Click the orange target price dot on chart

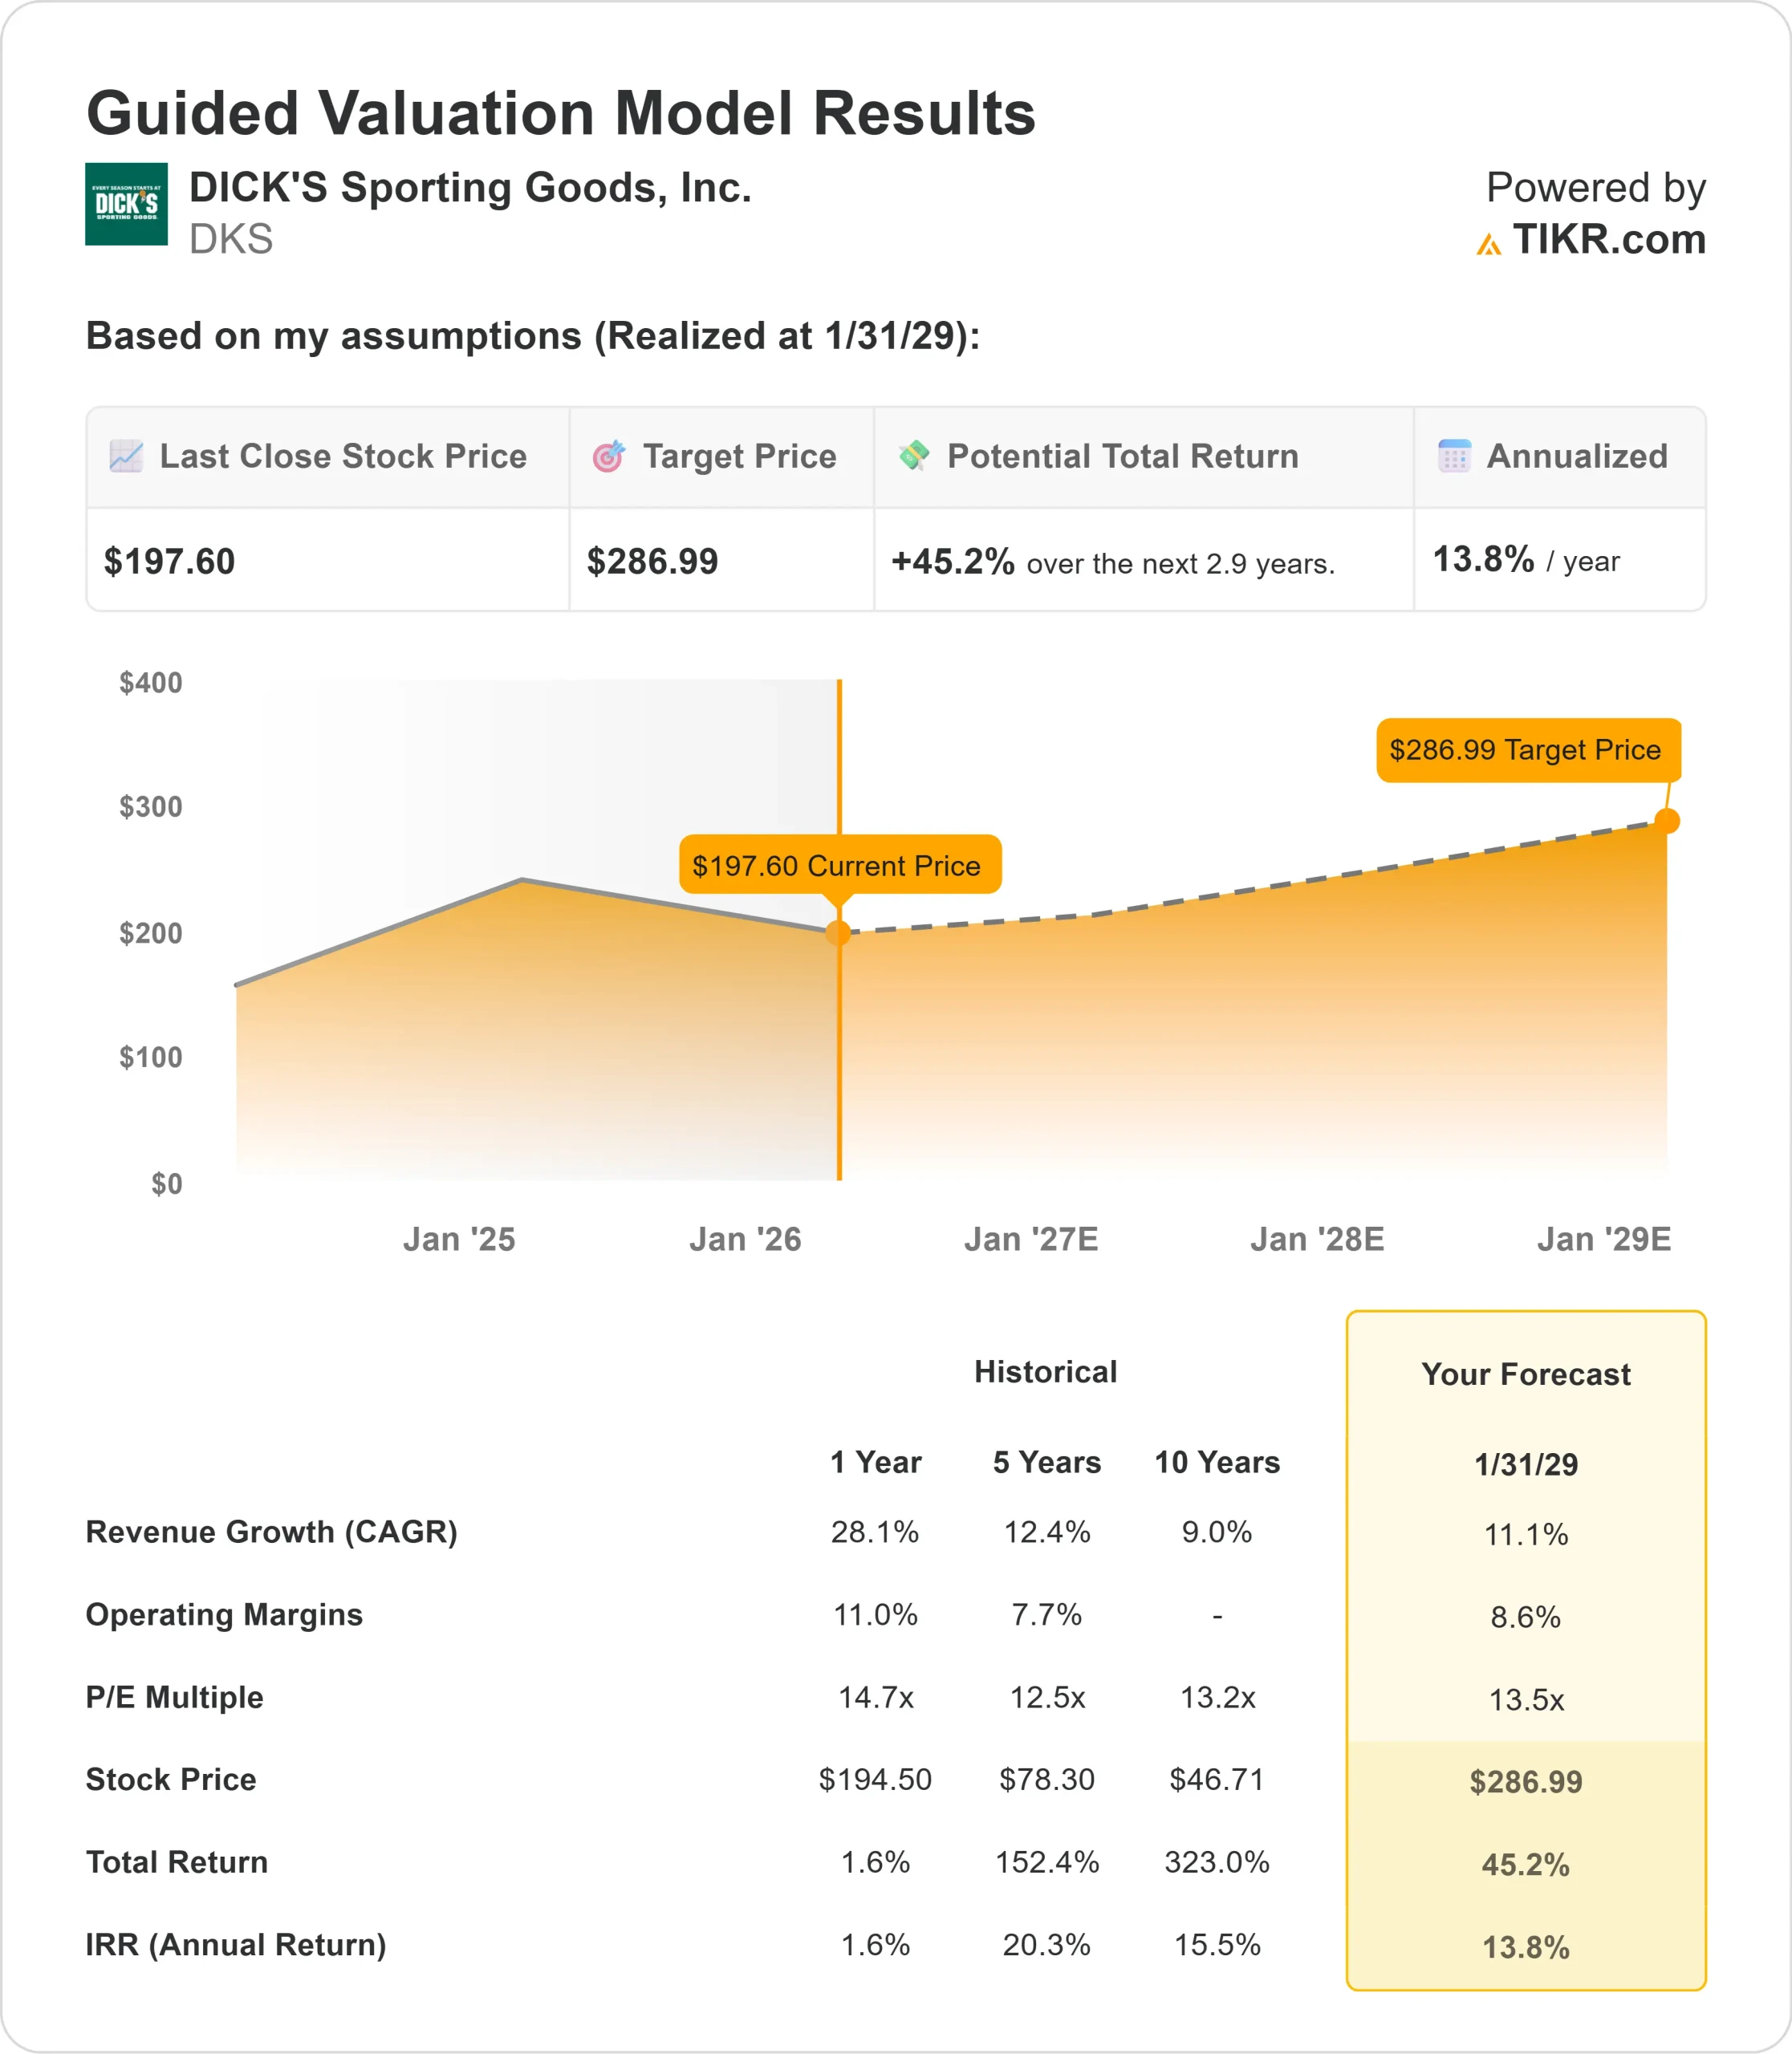[1667, 821]
